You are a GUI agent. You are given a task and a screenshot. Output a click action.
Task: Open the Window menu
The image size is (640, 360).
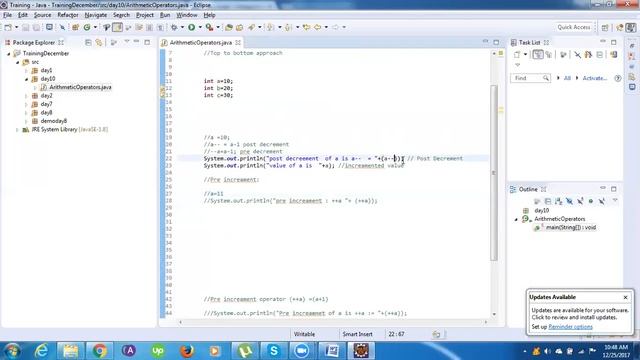[x=187, y=15]
